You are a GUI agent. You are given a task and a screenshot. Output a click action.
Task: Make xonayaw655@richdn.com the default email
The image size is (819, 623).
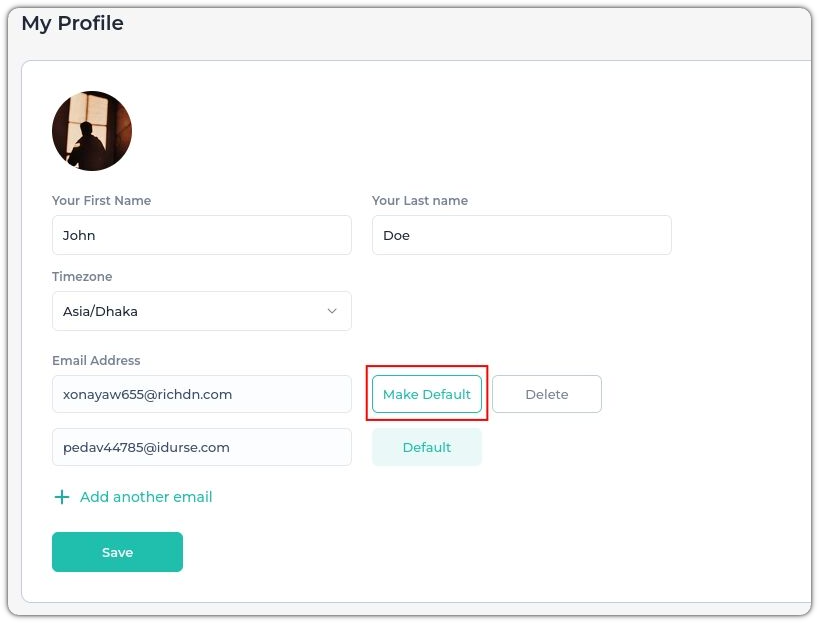[x=427, y=394]
